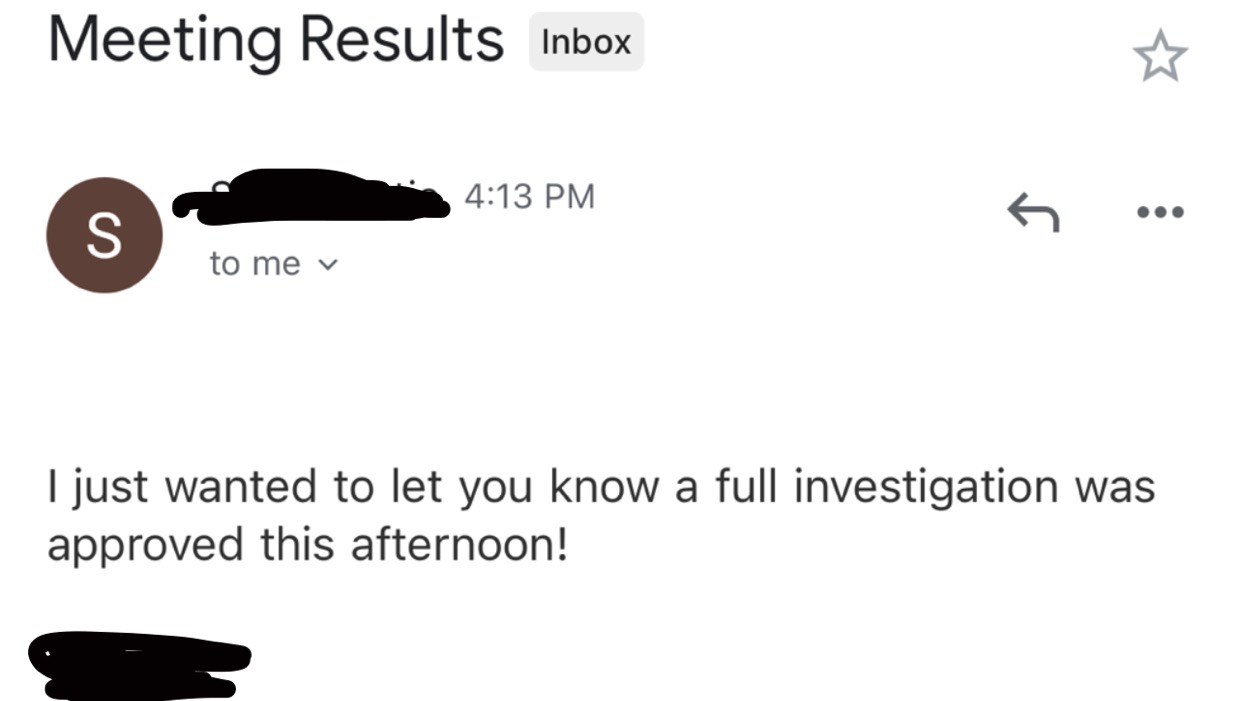This screenshot has height=701, width=1242.
Task: Click the word 'investigation' in the message
Action: (926, 489)
